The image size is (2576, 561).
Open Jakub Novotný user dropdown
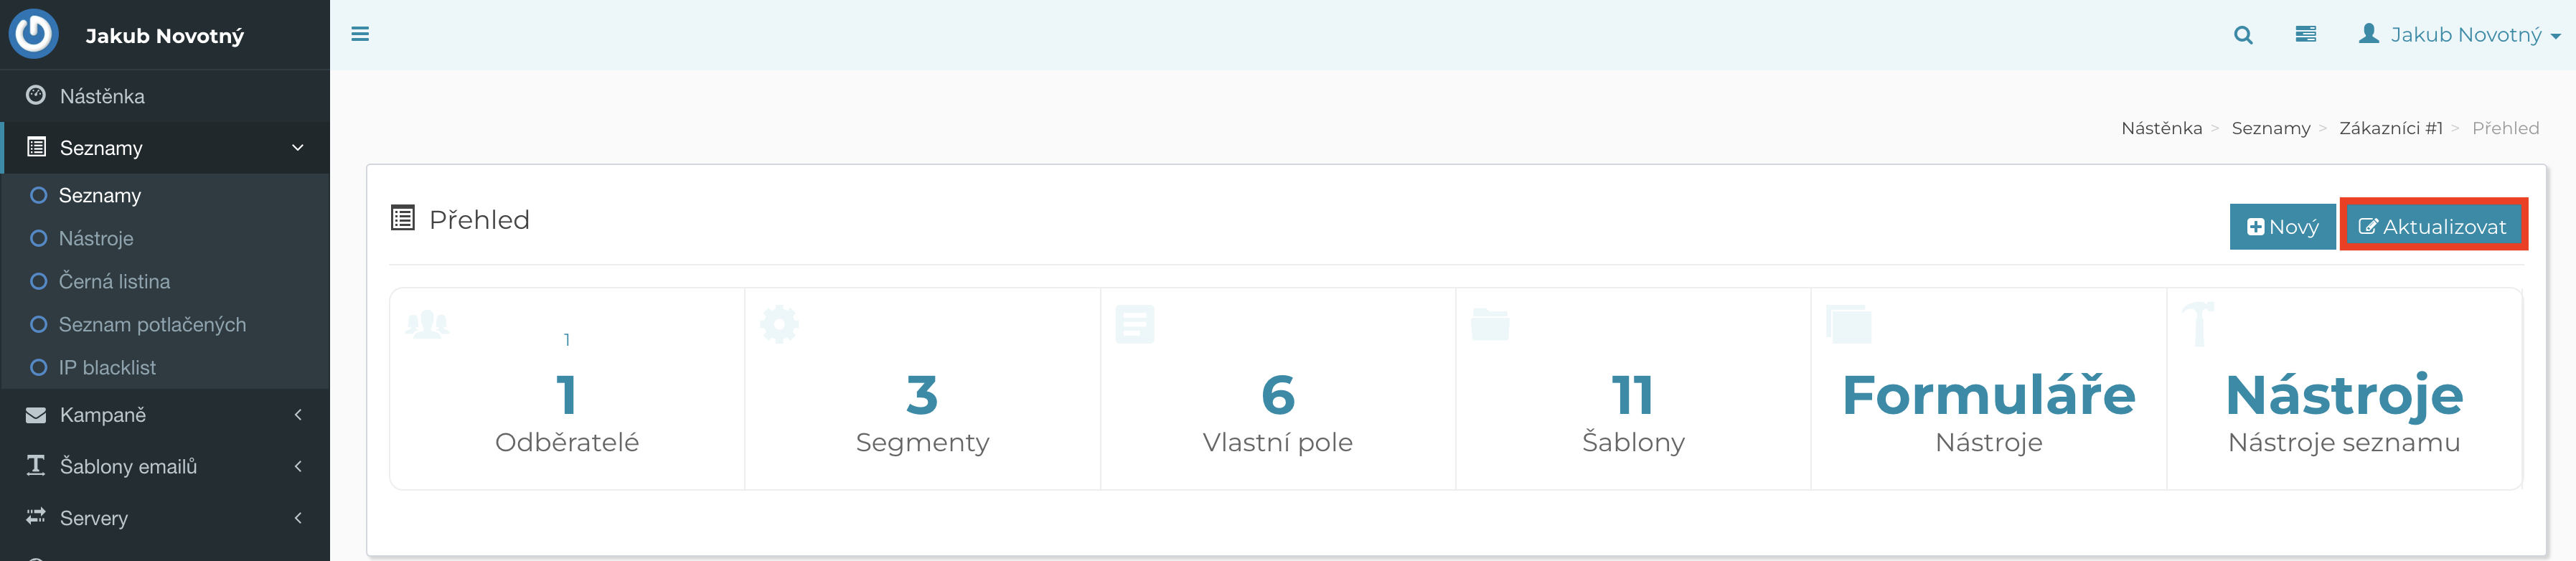[2459, 35]
